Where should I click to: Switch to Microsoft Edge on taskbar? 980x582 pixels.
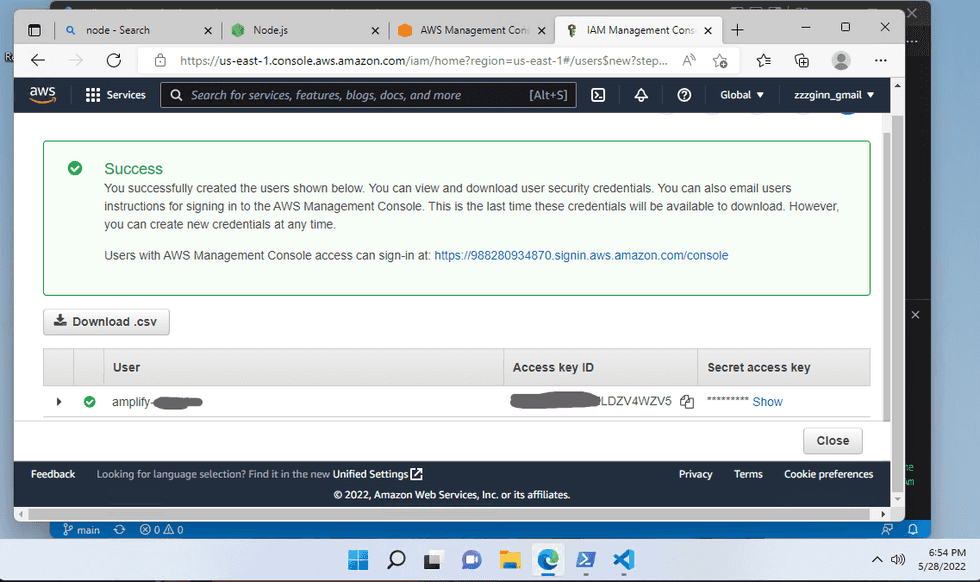click(548, 559)
